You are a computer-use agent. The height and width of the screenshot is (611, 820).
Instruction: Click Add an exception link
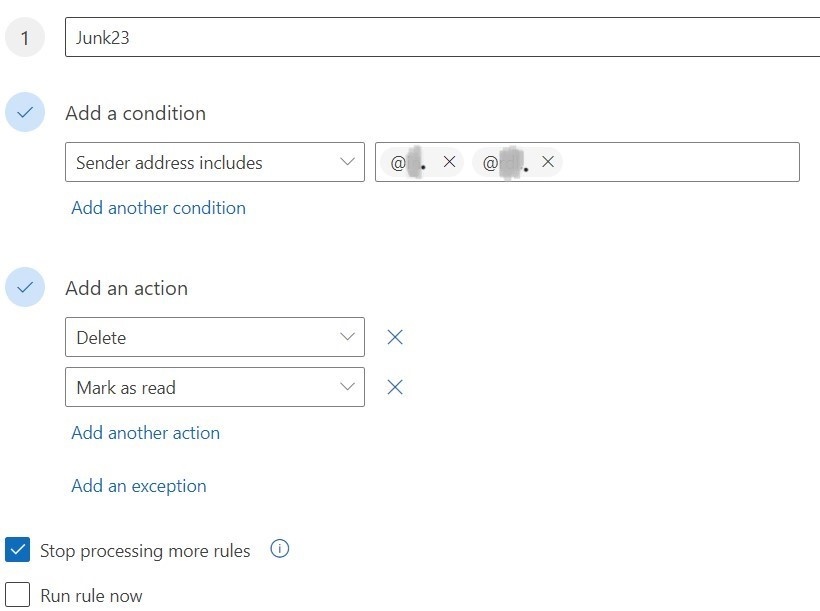coord(139,486)
